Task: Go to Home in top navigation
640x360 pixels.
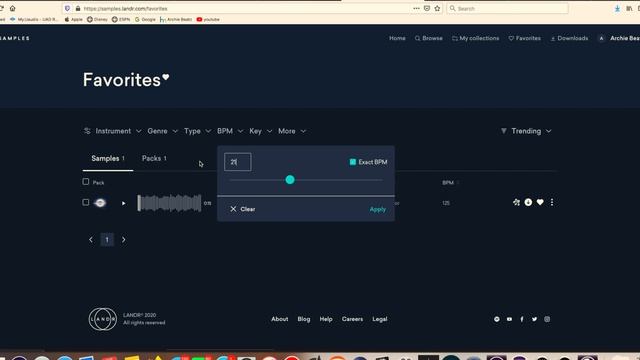Action: tap(397, 38)
